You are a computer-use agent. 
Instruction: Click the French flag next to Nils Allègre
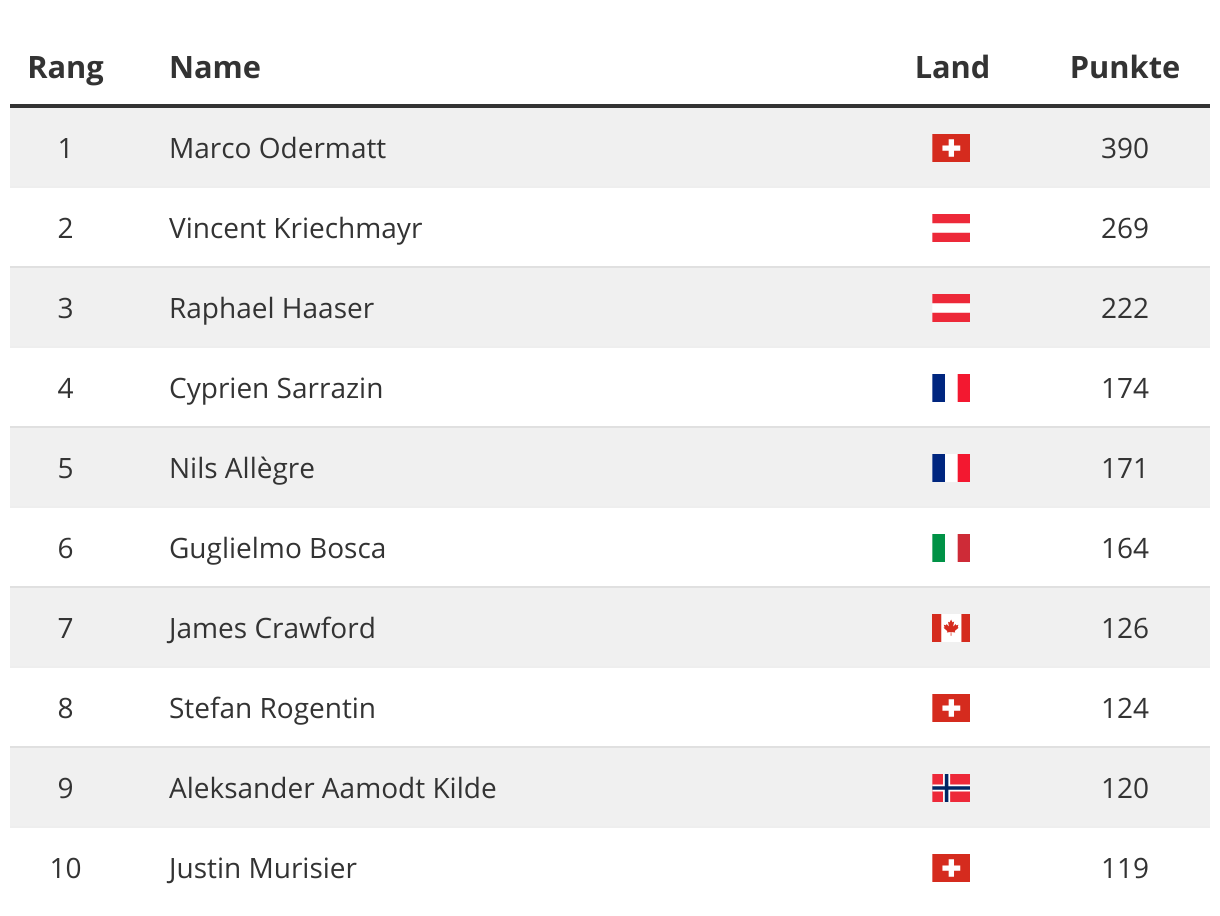951,468
